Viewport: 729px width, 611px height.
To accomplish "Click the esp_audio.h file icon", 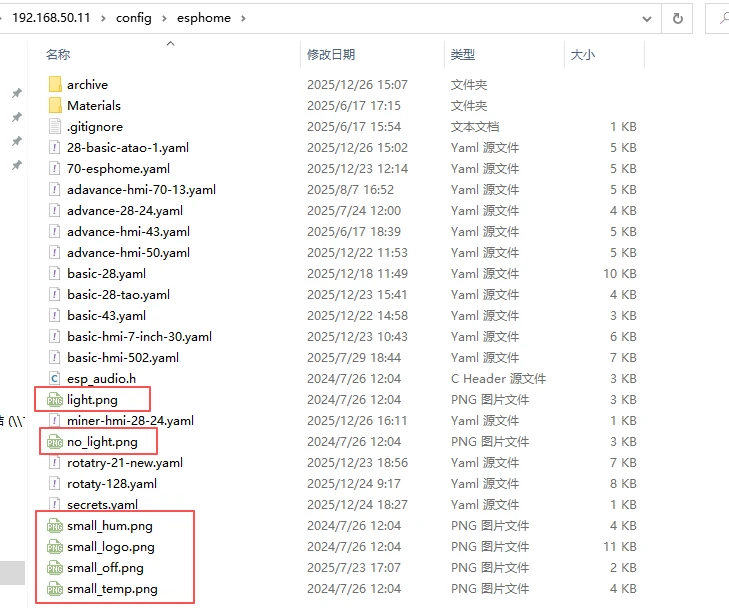I will [x=55, y=379].
